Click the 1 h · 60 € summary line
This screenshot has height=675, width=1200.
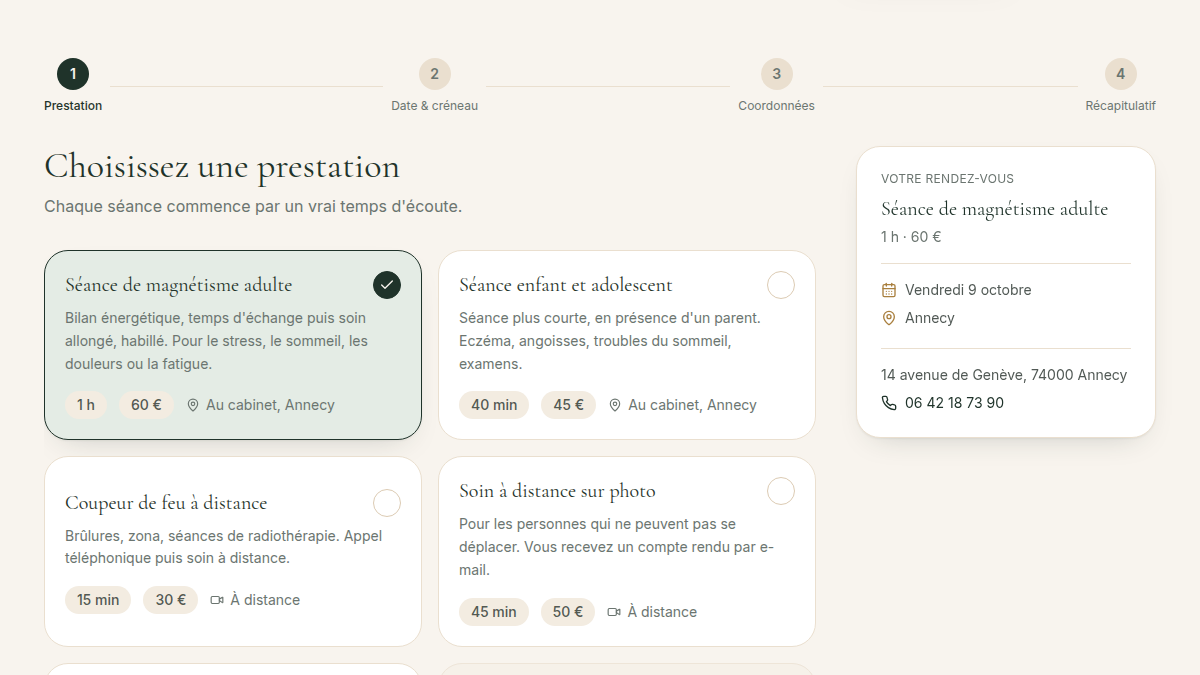coord(911,237)
